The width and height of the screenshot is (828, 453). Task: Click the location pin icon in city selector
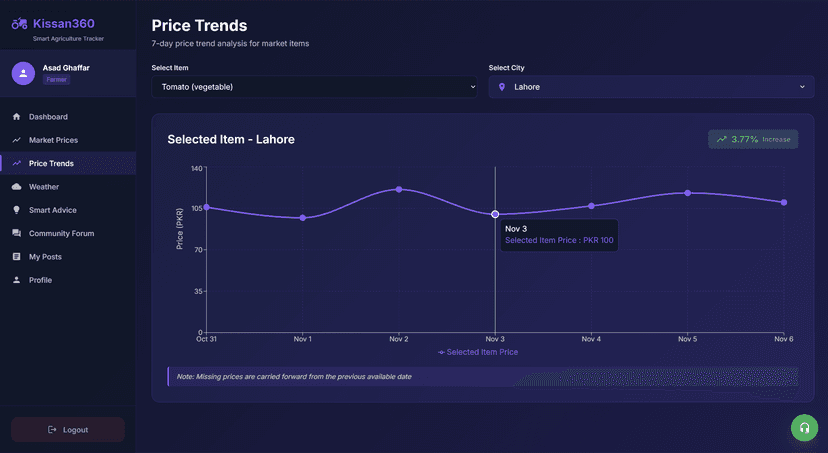[x=502, y=87]
